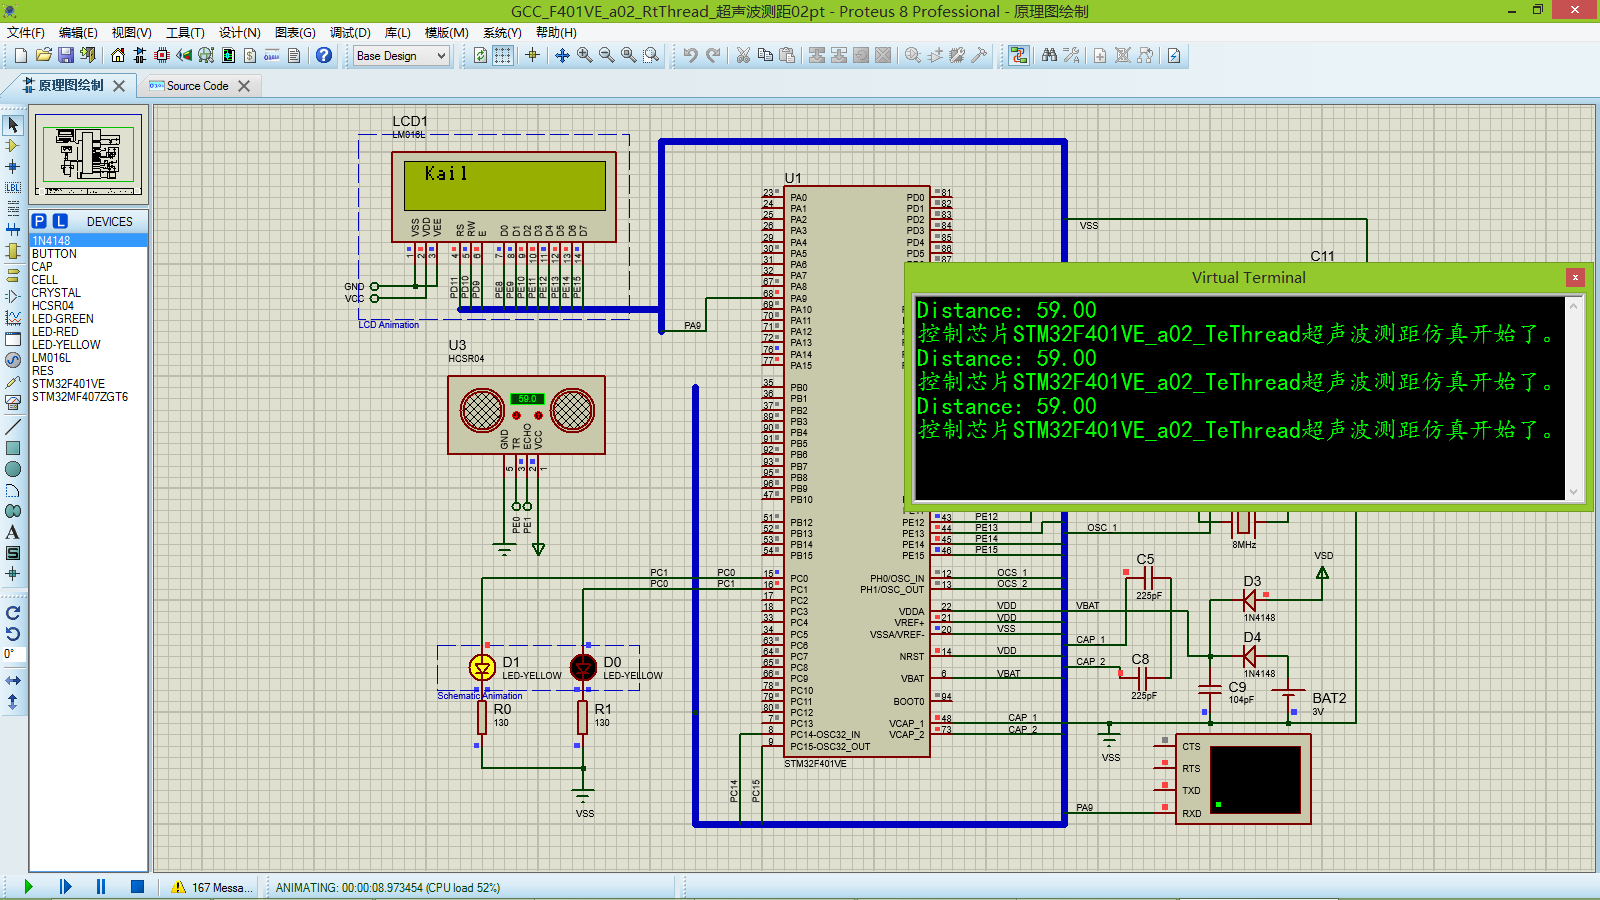Select the 2D Graphics Line tool
1600x900 pixels.
13,427
